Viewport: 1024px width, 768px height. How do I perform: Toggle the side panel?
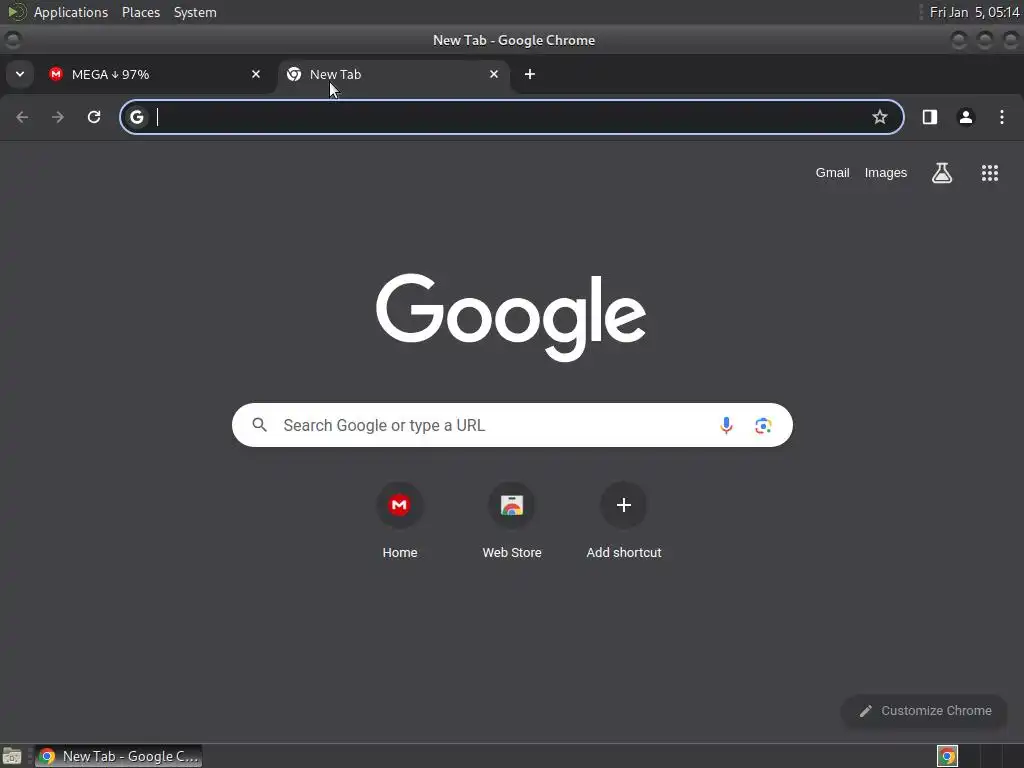tap(930, 117)
